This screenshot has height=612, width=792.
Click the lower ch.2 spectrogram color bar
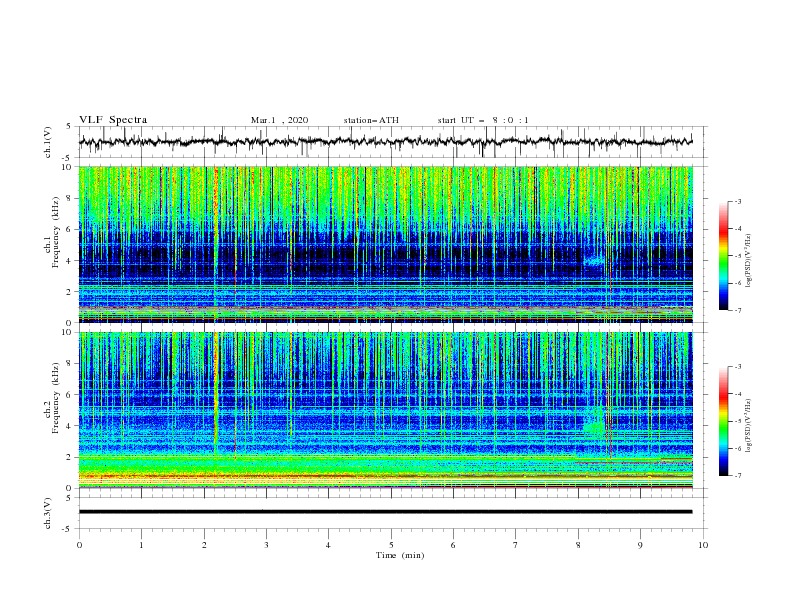(x=724, y=421)
